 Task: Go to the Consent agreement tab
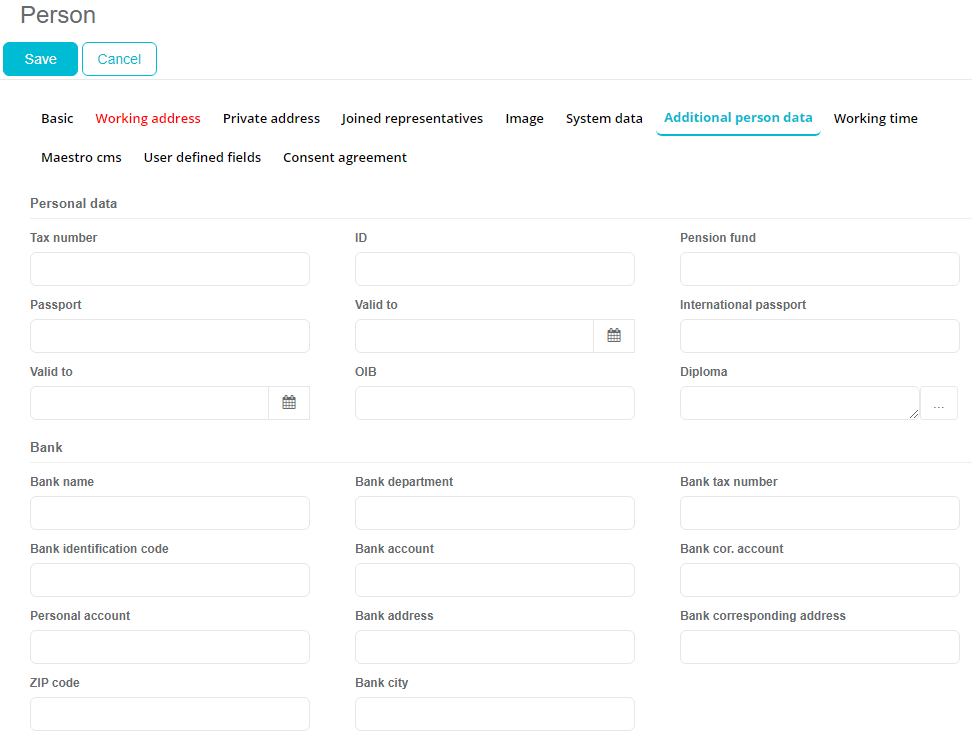point(345,157)
